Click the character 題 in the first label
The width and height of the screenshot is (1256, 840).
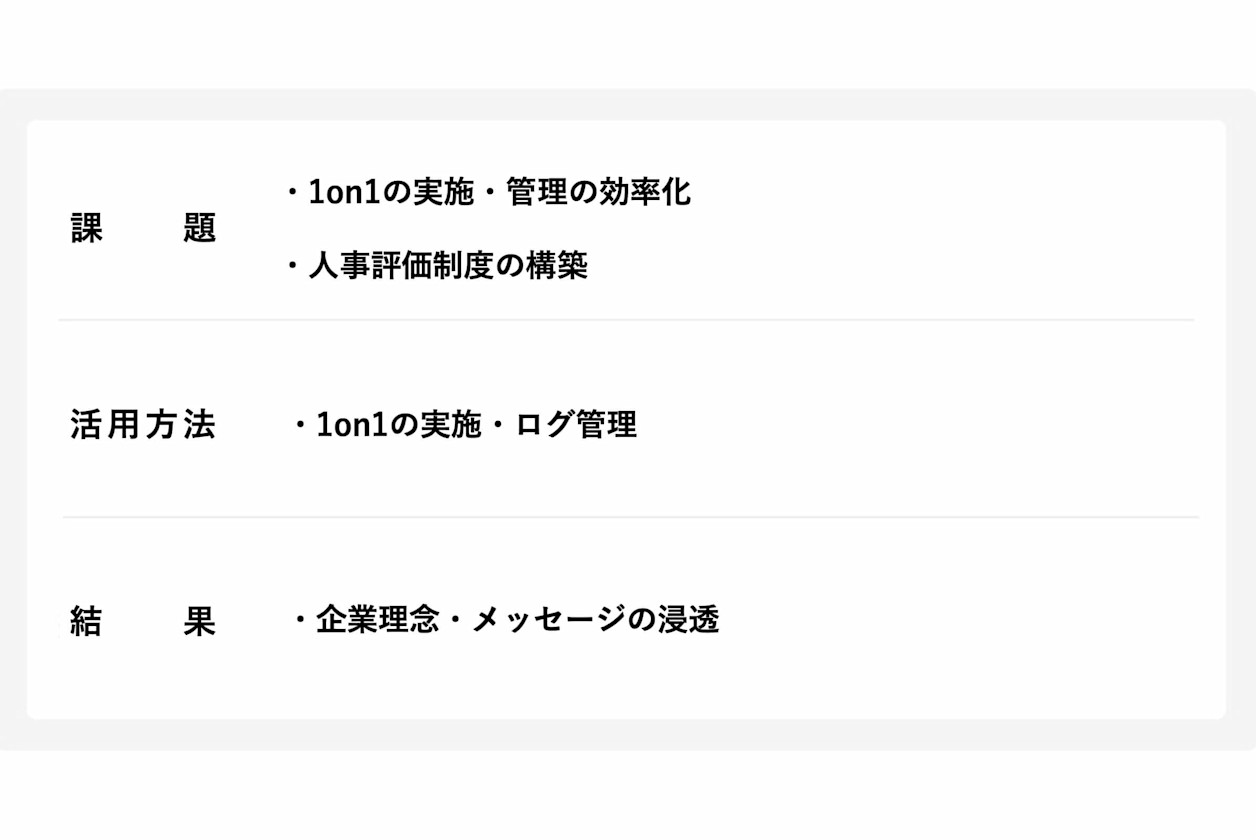click(x=200, y=229)
